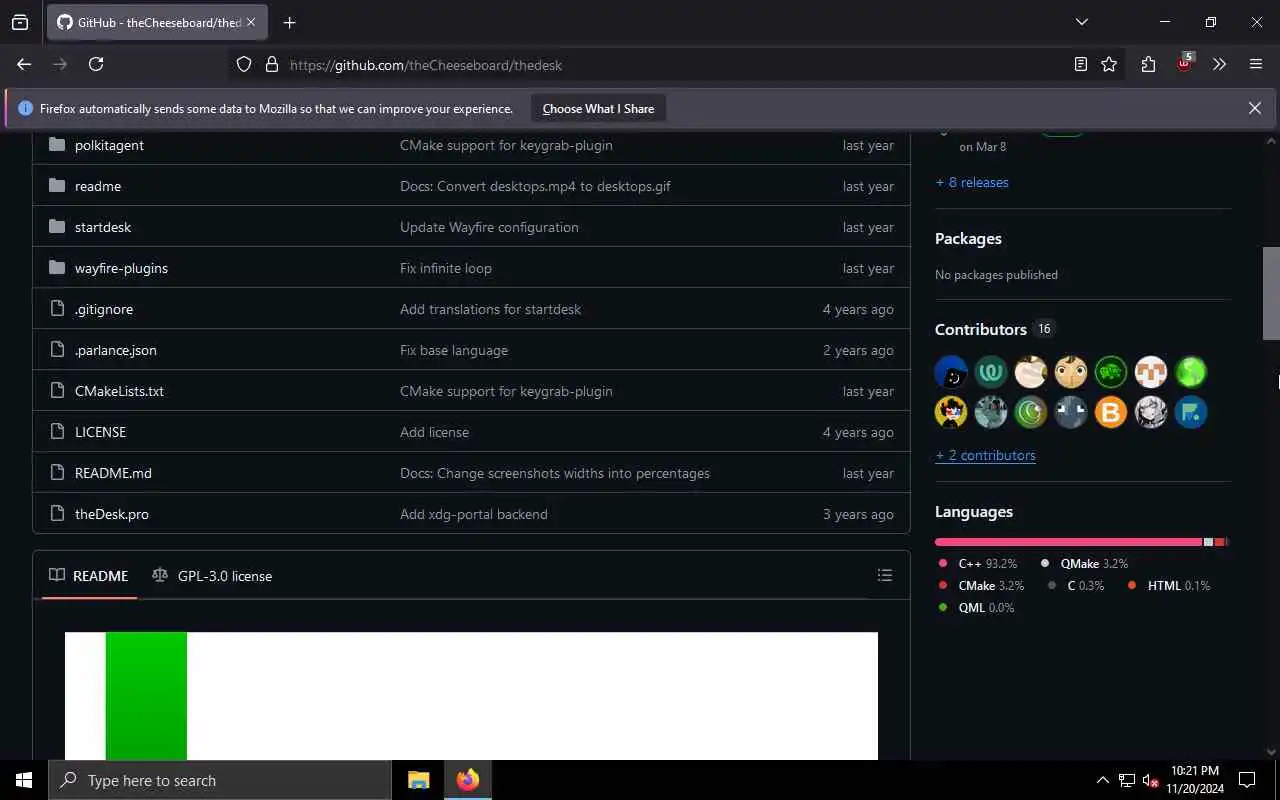Open the + 8 releases link
Viewport: 1280px width, 800px height.
[972, 182]
